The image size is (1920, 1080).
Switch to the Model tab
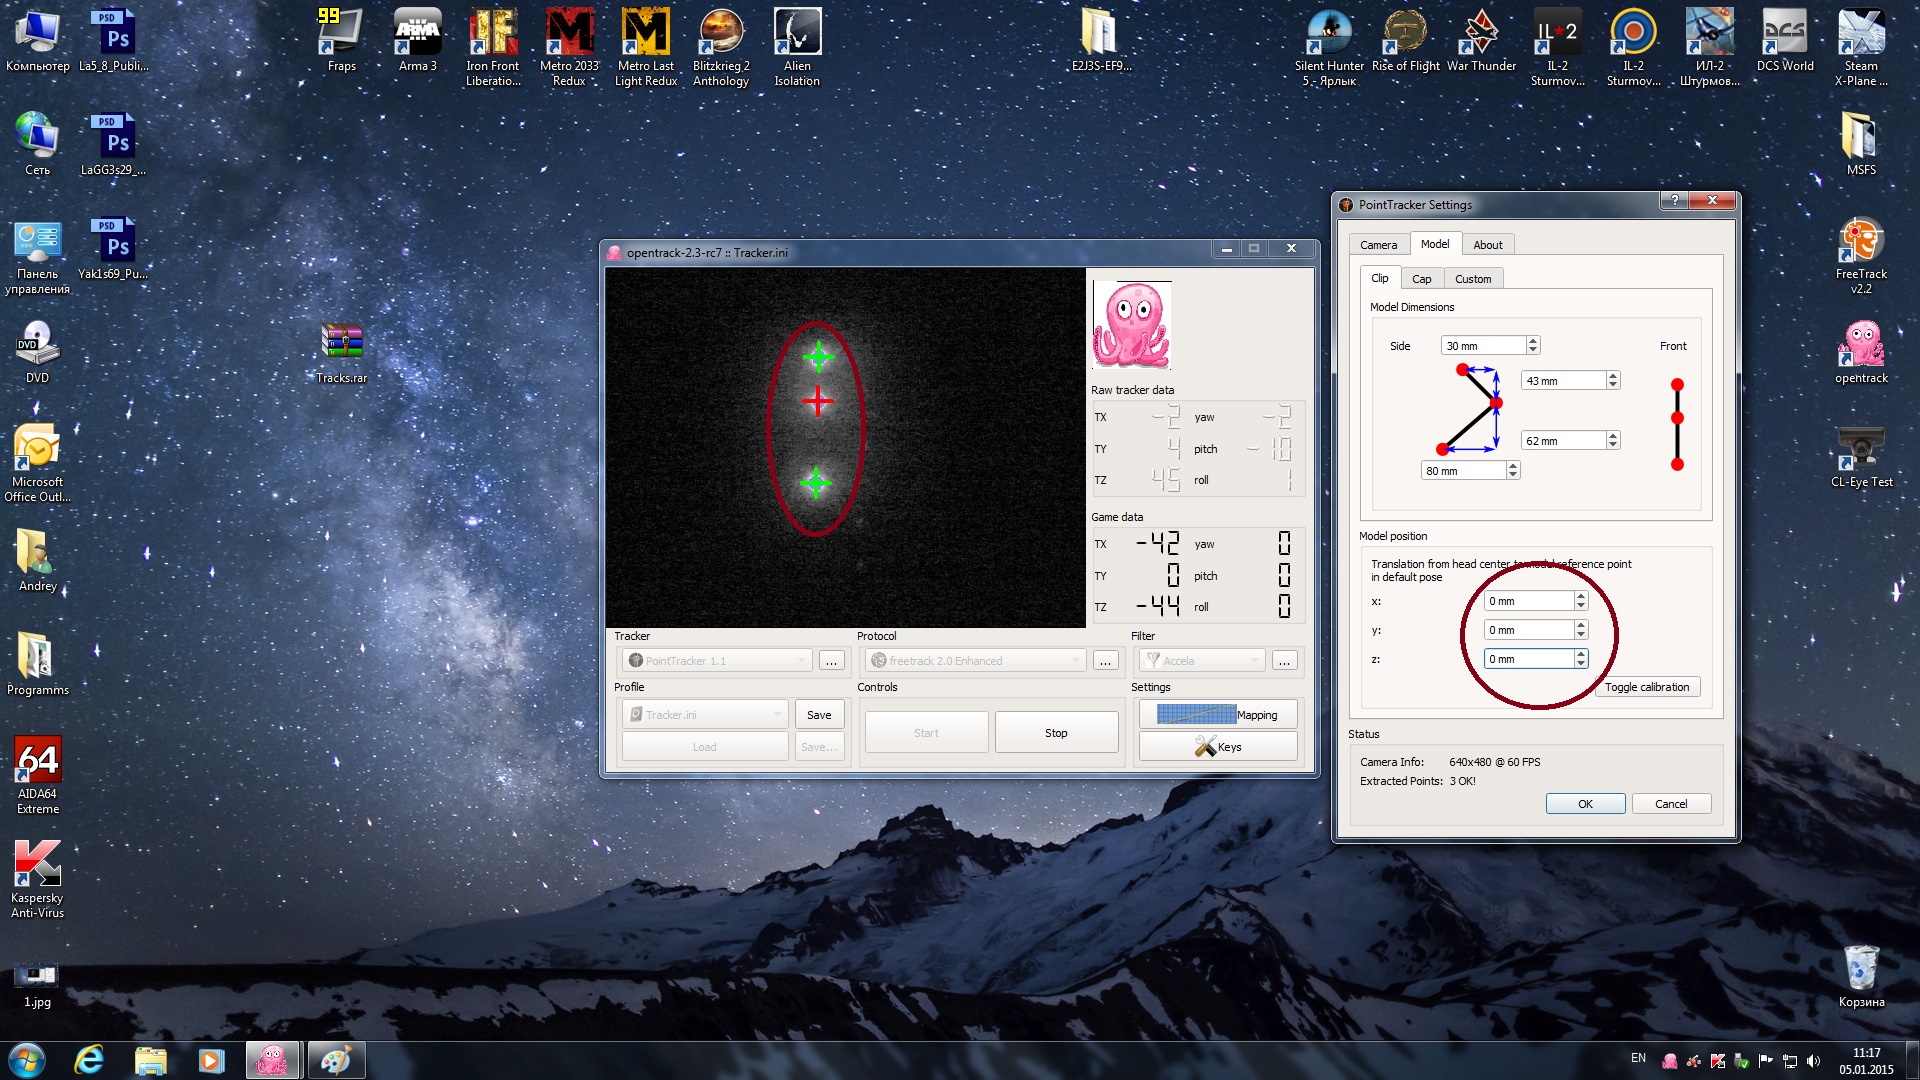1435,244
